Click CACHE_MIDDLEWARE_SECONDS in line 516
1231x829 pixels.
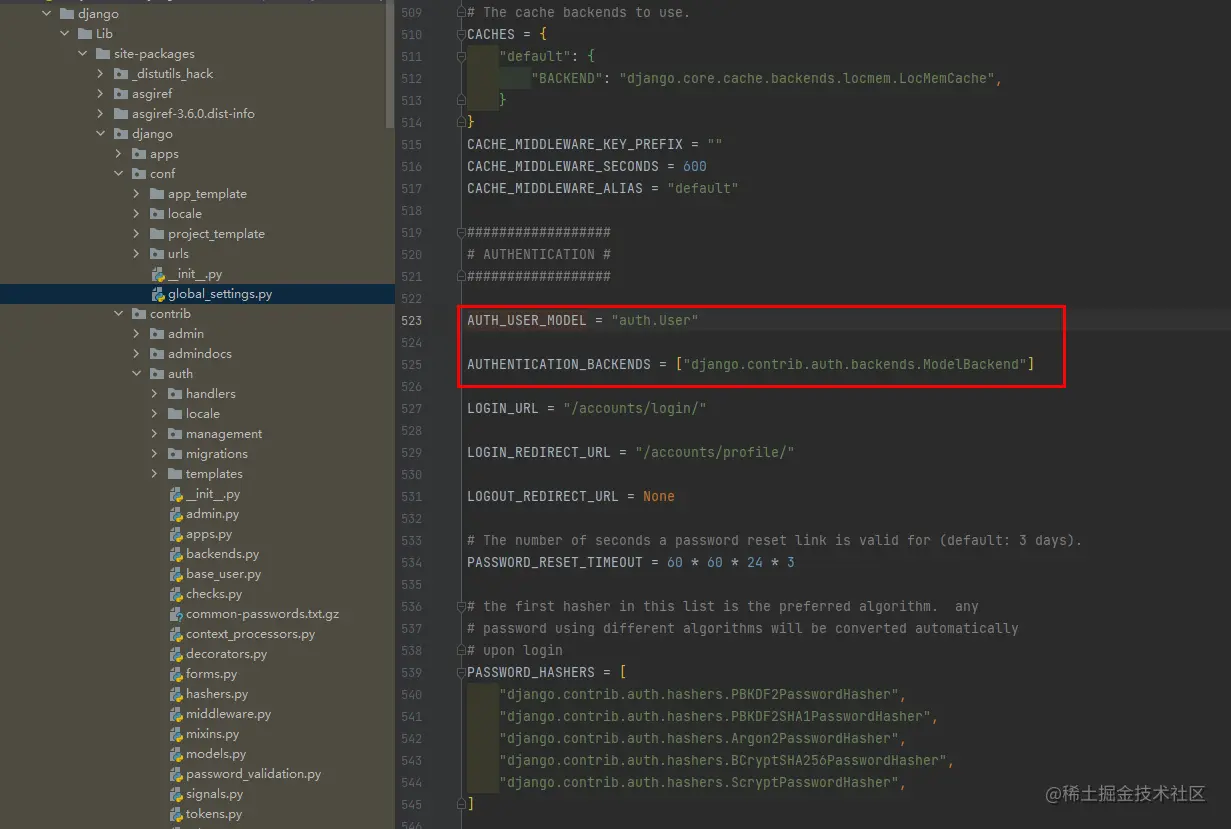point(563,166)
